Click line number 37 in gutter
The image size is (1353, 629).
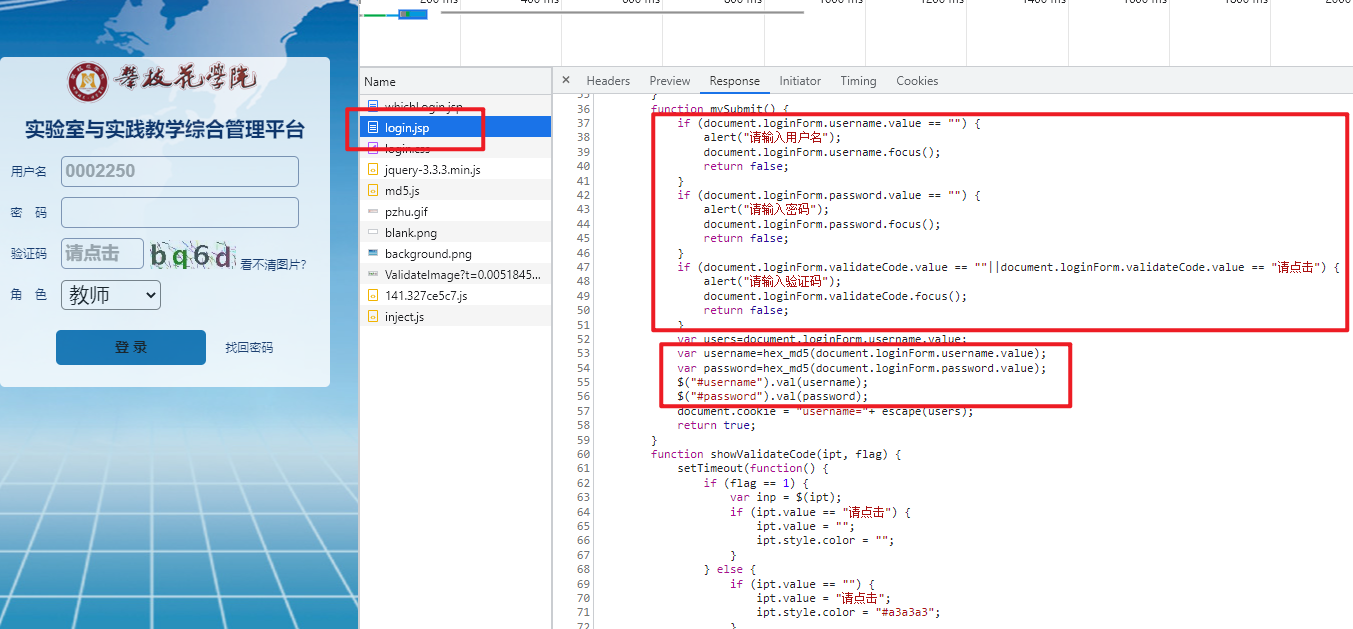(x=584, y=124)
